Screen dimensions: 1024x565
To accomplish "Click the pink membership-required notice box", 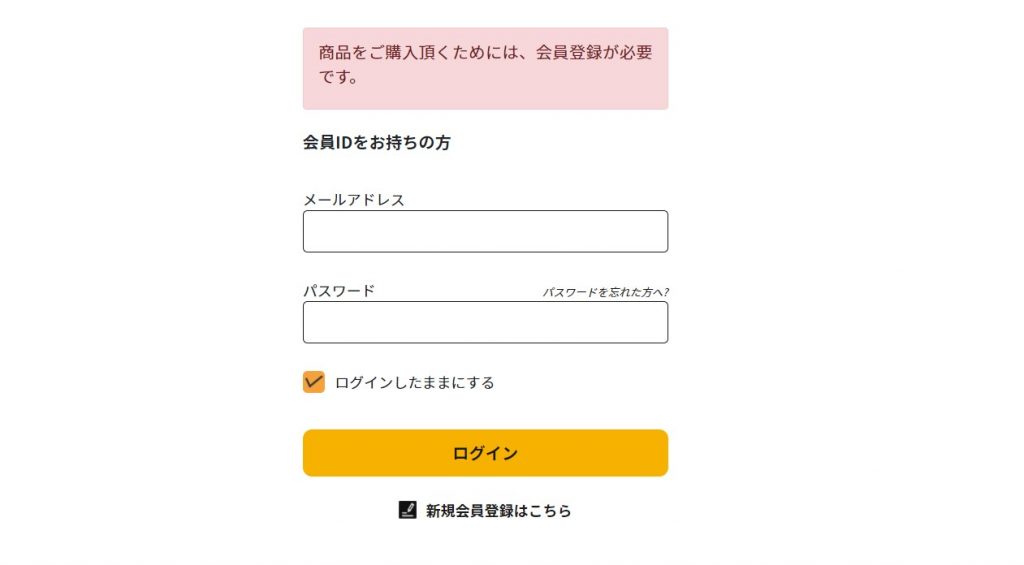I will click(x=485, y=69).
